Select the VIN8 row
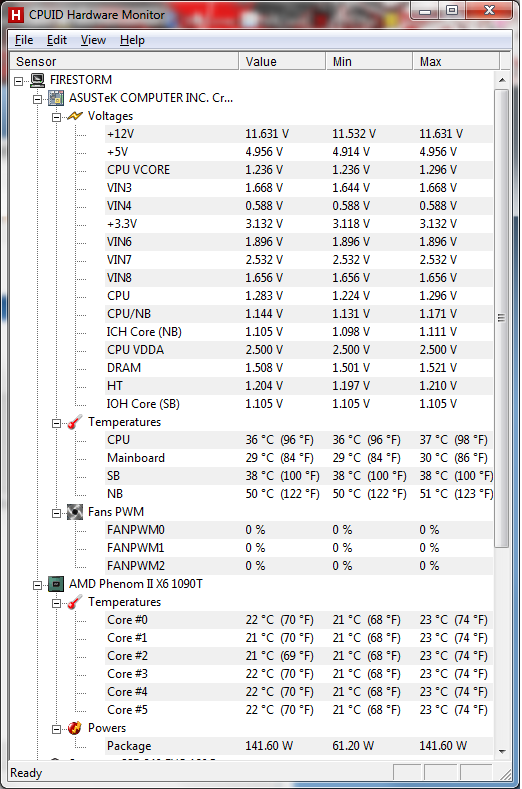This screenshot has width=522, height=789. (299, 278)
